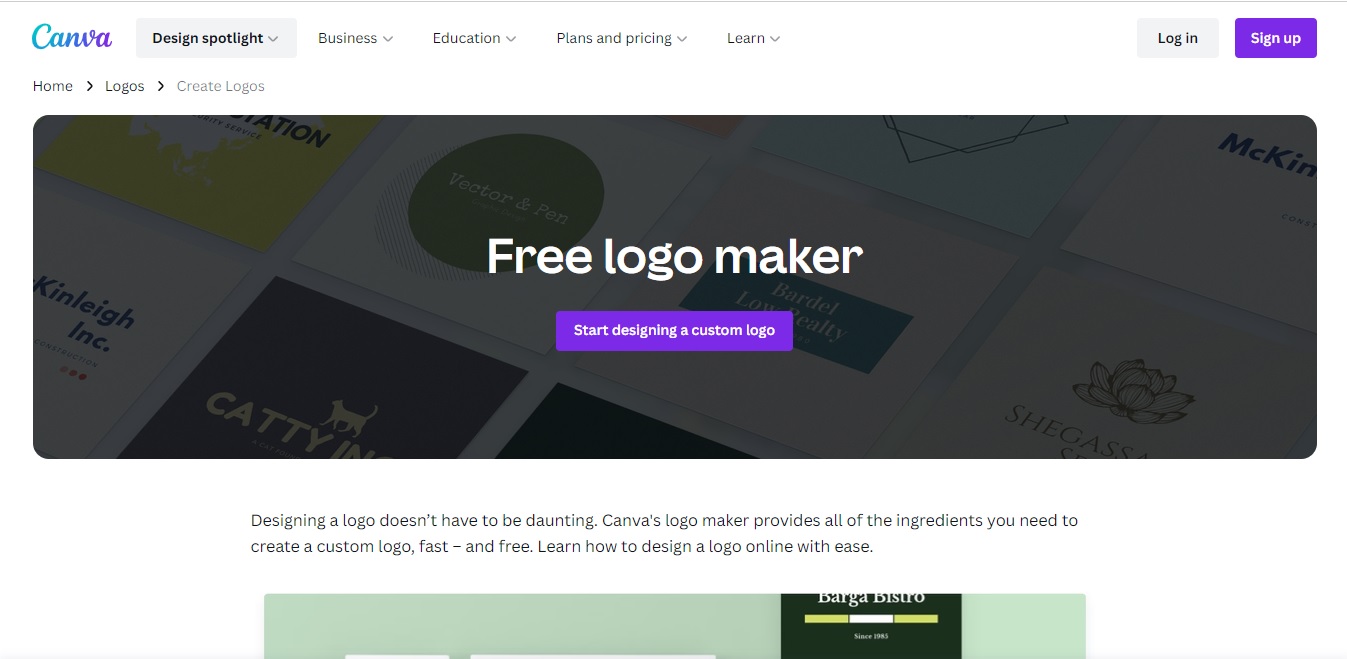Expand the Learn menu
1347x659 pixels.
(x=753, y=38)
